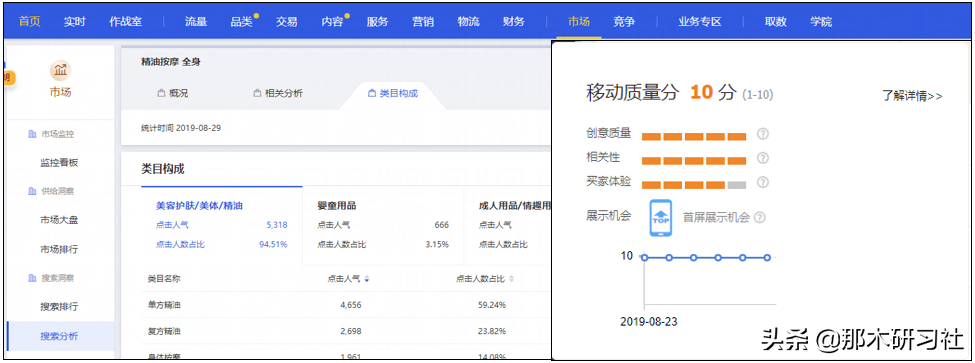Open the 取数 navigation item
The height and width of the screenshot is (363, 975).
point(775,22)
